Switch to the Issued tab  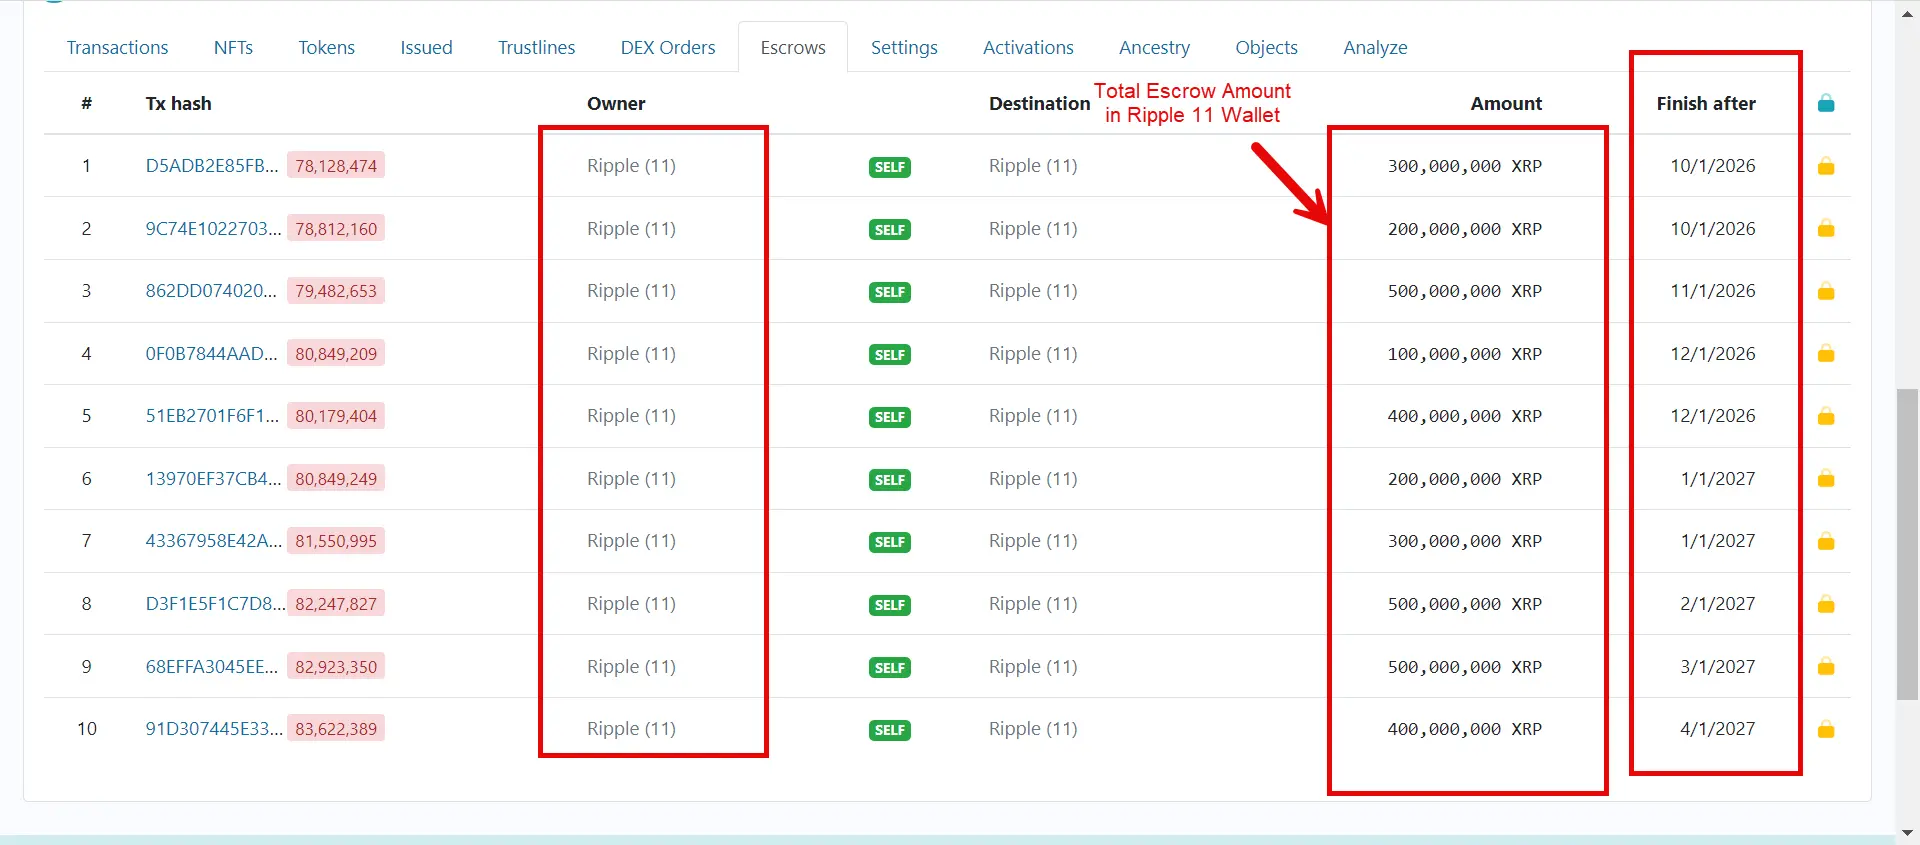click(x=426, y=47)
